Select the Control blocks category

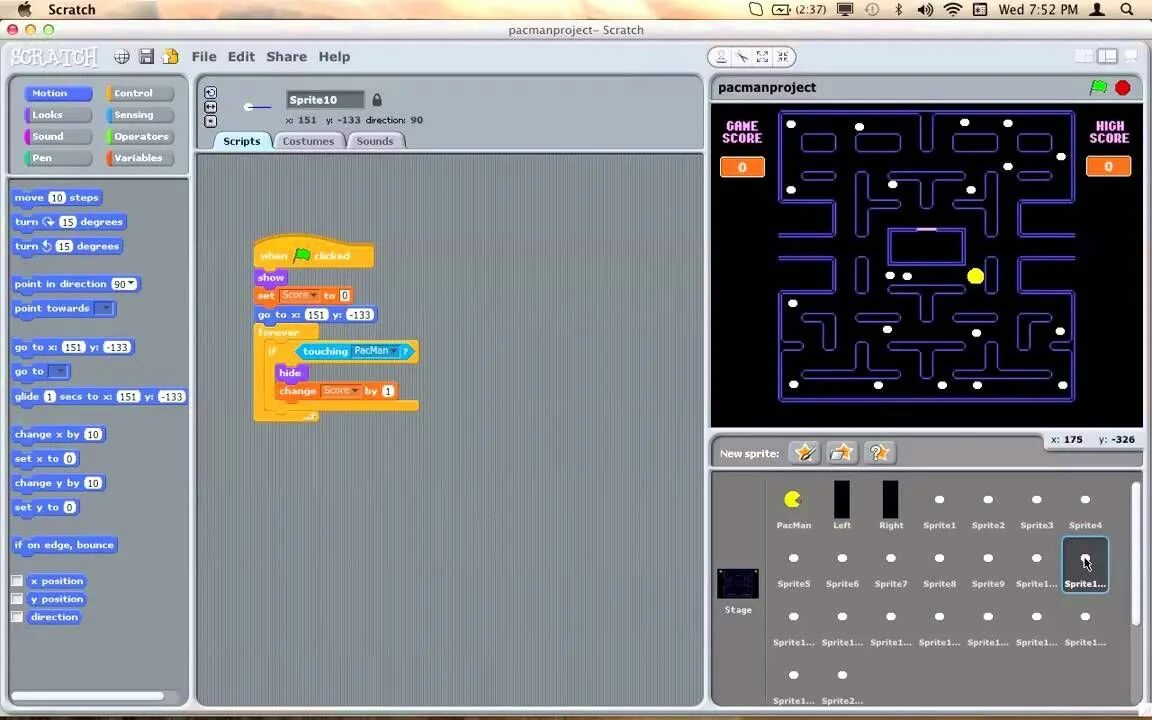140,93
